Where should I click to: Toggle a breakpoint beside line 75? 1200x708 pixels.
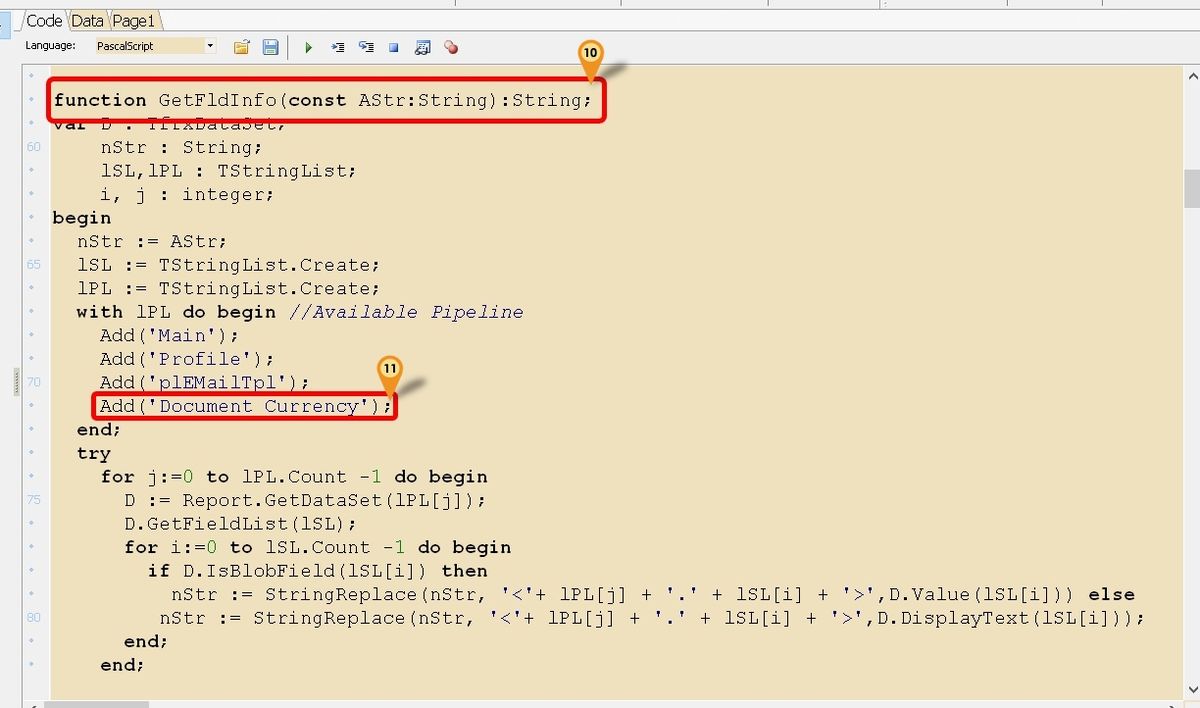pos(33,500)
